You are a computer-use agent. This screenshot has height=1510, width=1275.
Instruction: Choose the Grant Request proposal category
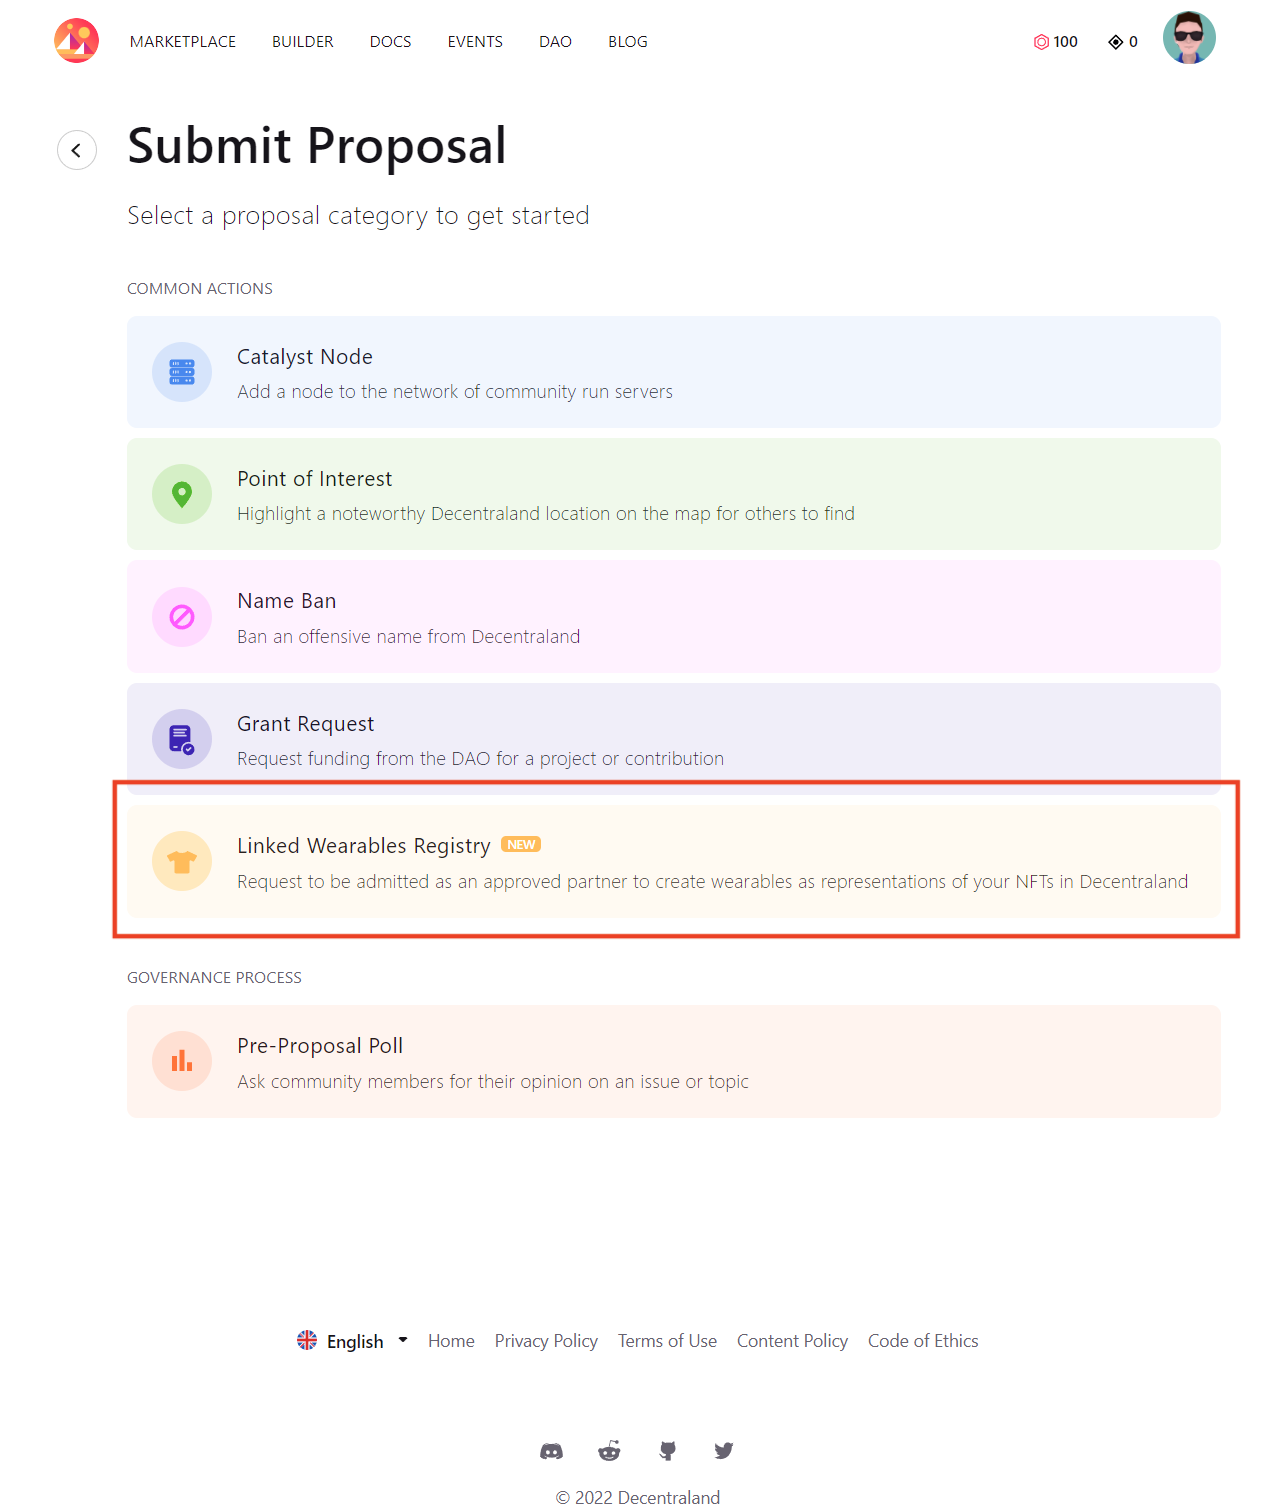click(x=673, y=739)
